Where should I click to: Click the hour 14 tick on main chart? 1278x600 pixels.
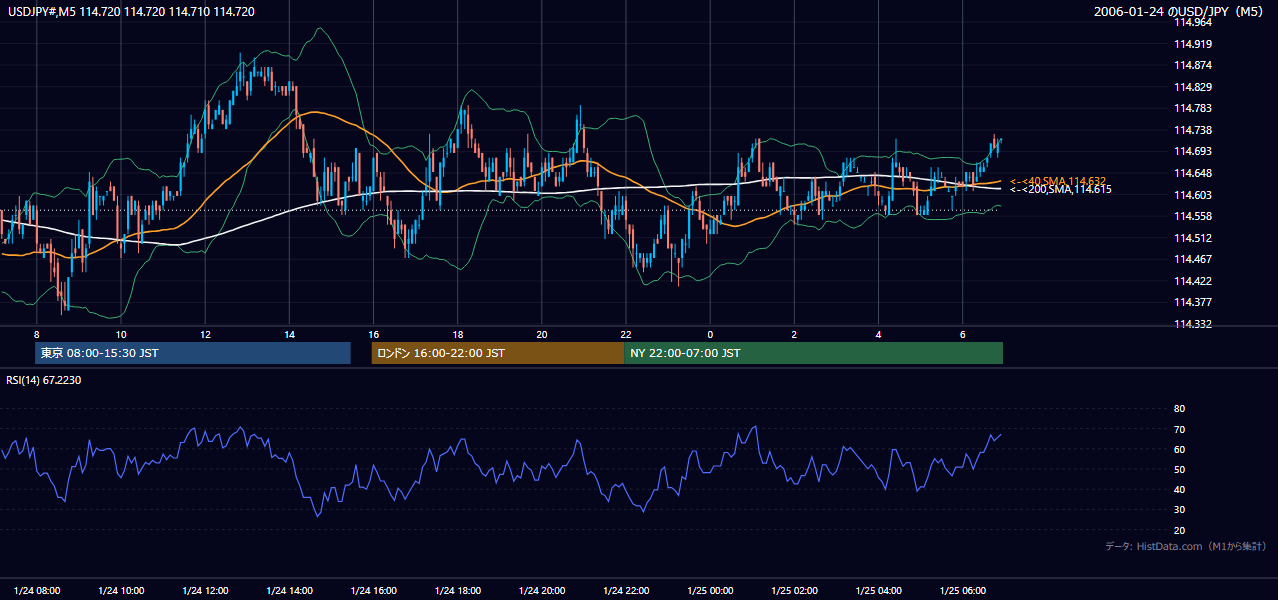pos(289,333)
